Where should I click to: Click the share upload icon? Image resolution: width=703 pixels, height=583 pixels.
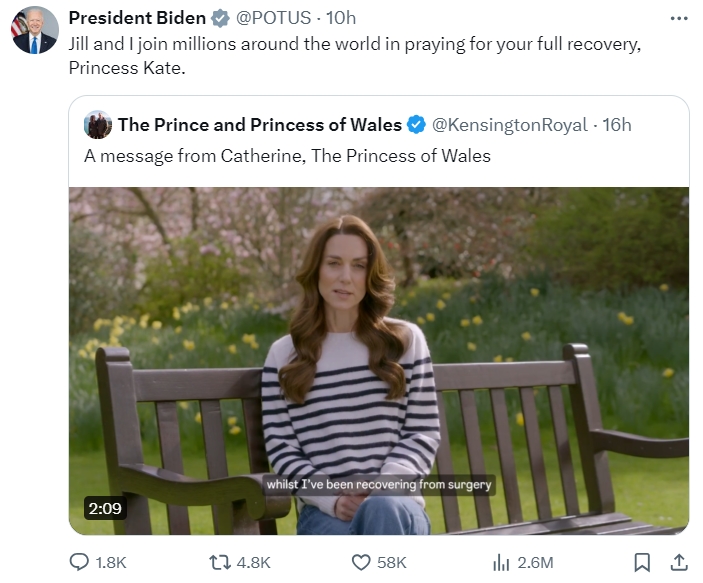[x=678, y=563]
